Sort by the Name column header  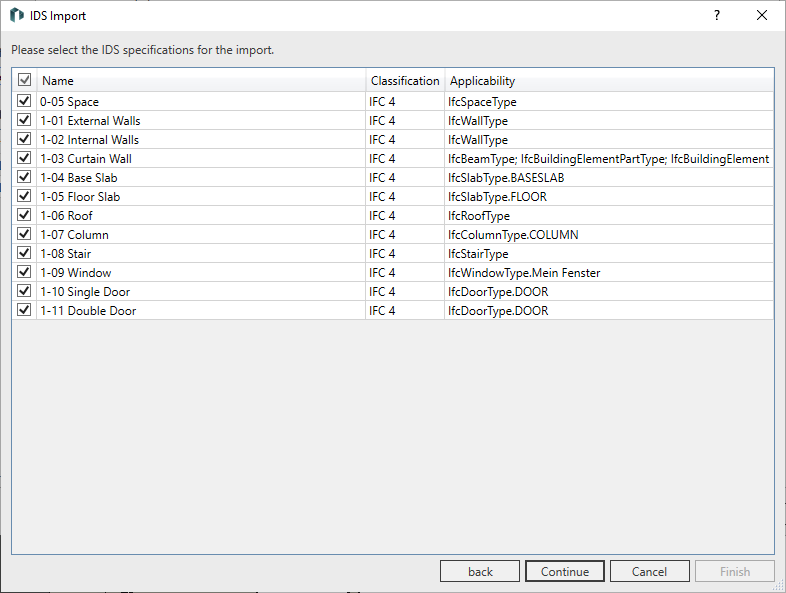tap(201, 80)
